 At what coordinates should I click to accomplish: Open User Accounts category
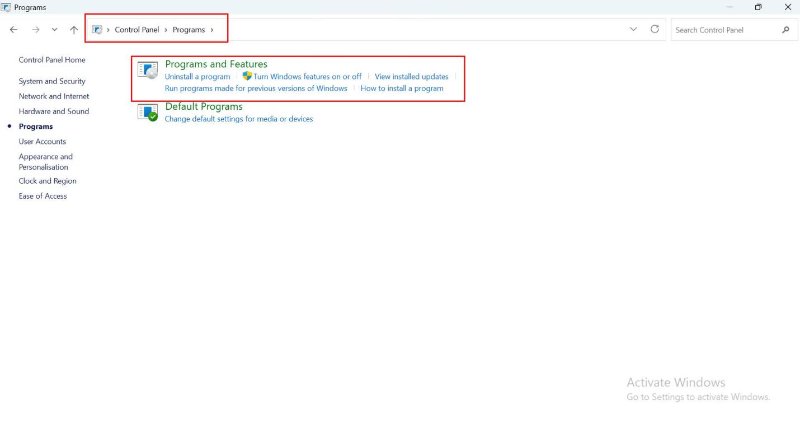point(42,141)
